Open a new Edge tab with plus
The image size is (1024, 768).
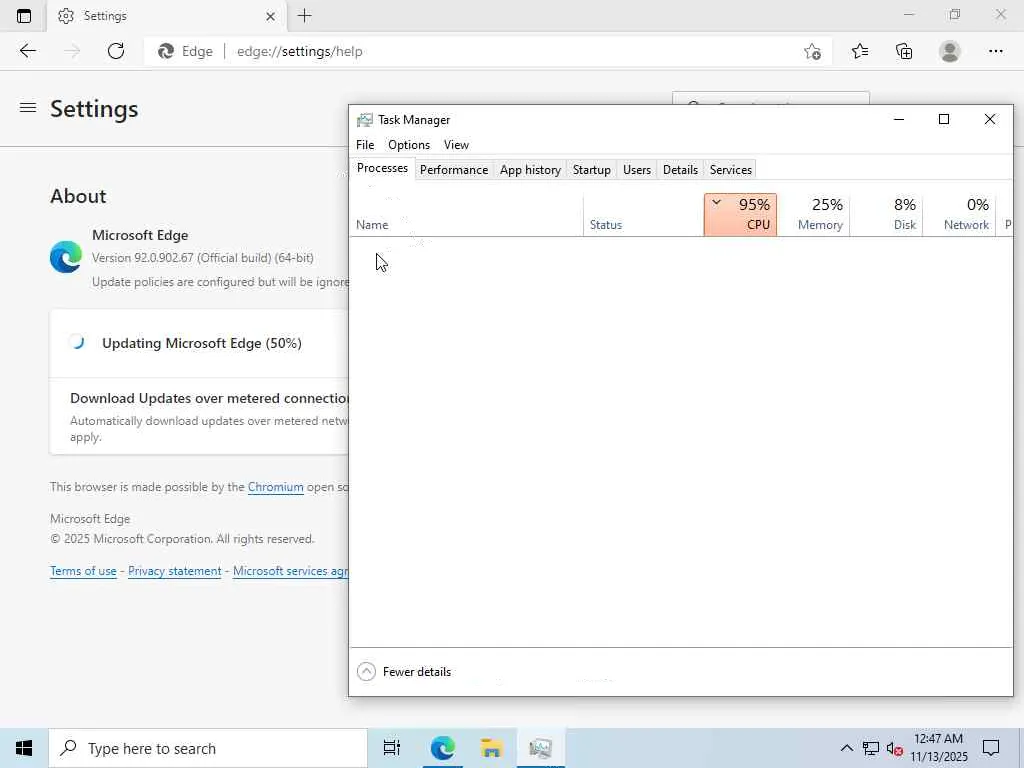click(304, 16)
